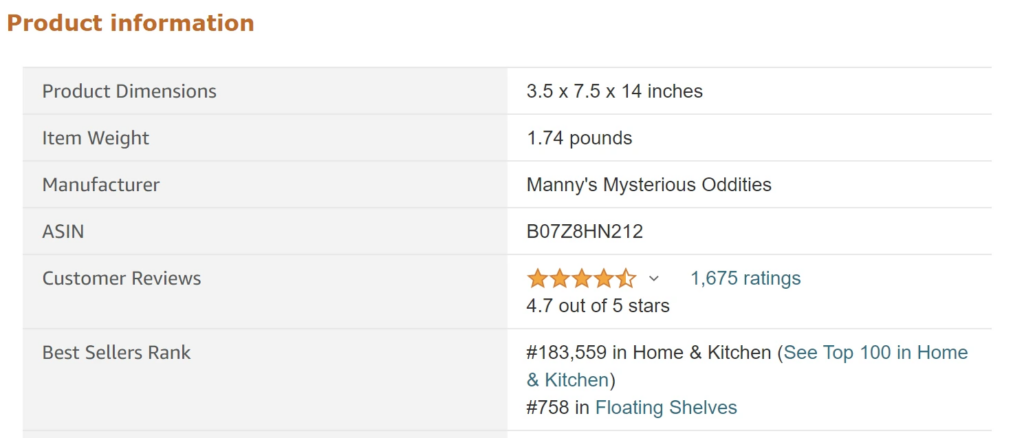This screenshot has height=438, width=1024.
Task: Click the half-filled fifth rating star
Action: pos(625,278)
